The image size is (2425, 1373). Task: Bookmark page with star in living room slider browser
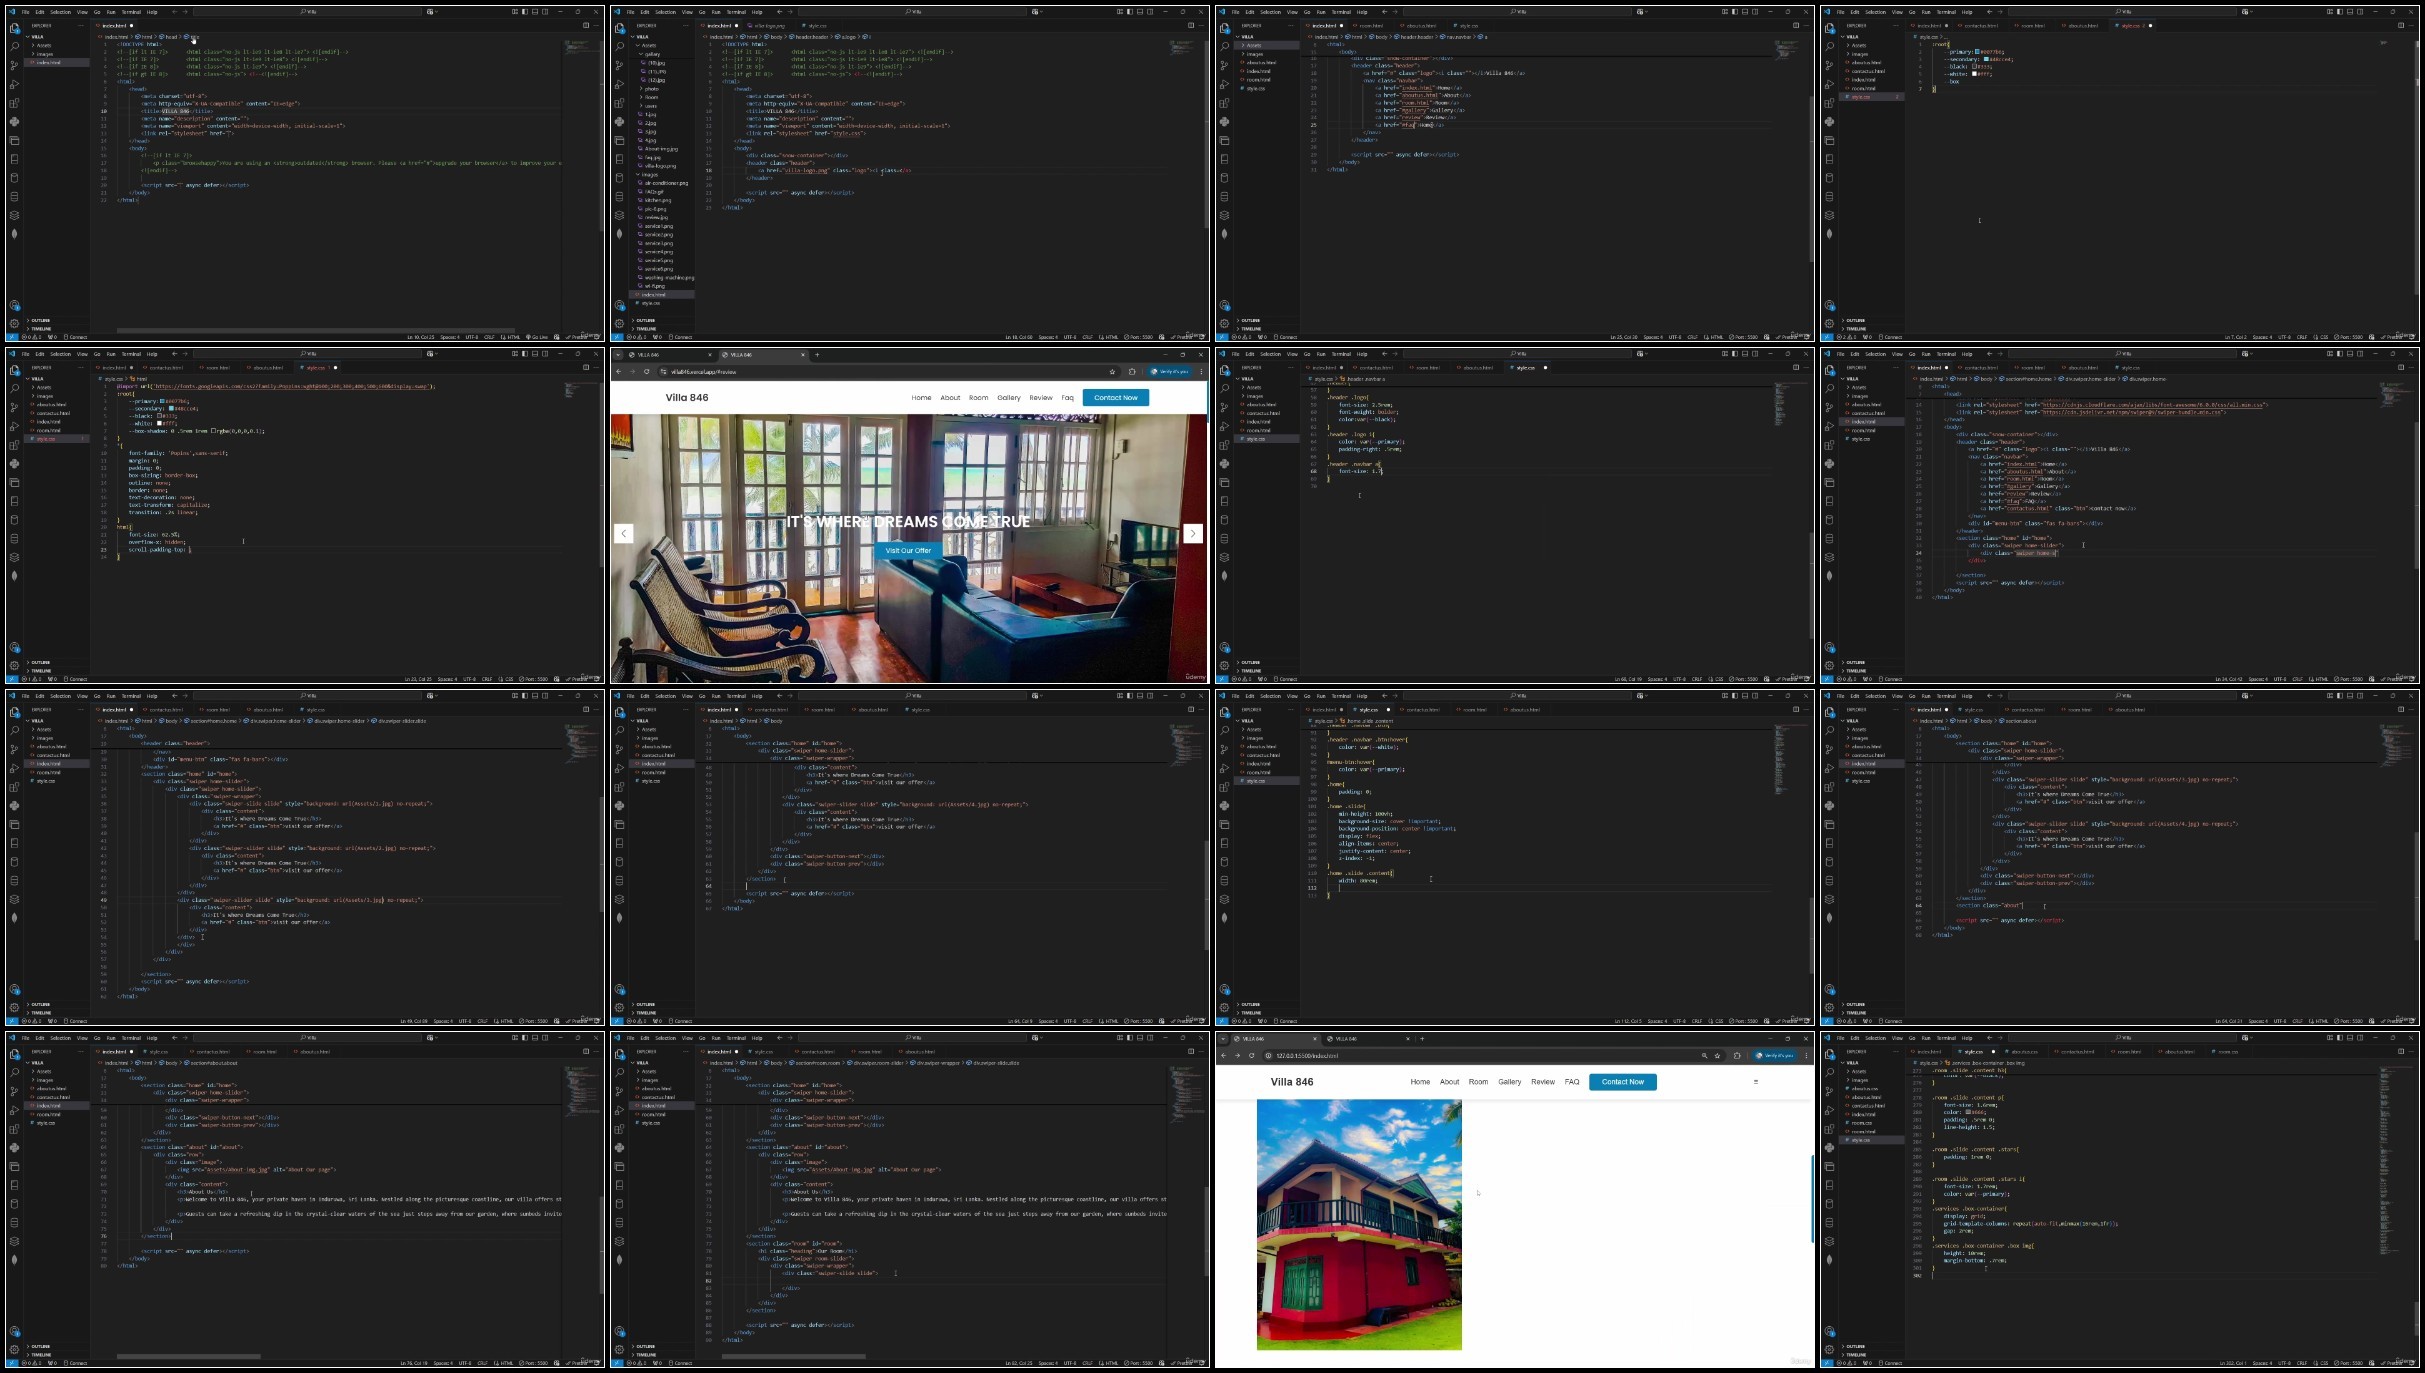click(1112, 372)
